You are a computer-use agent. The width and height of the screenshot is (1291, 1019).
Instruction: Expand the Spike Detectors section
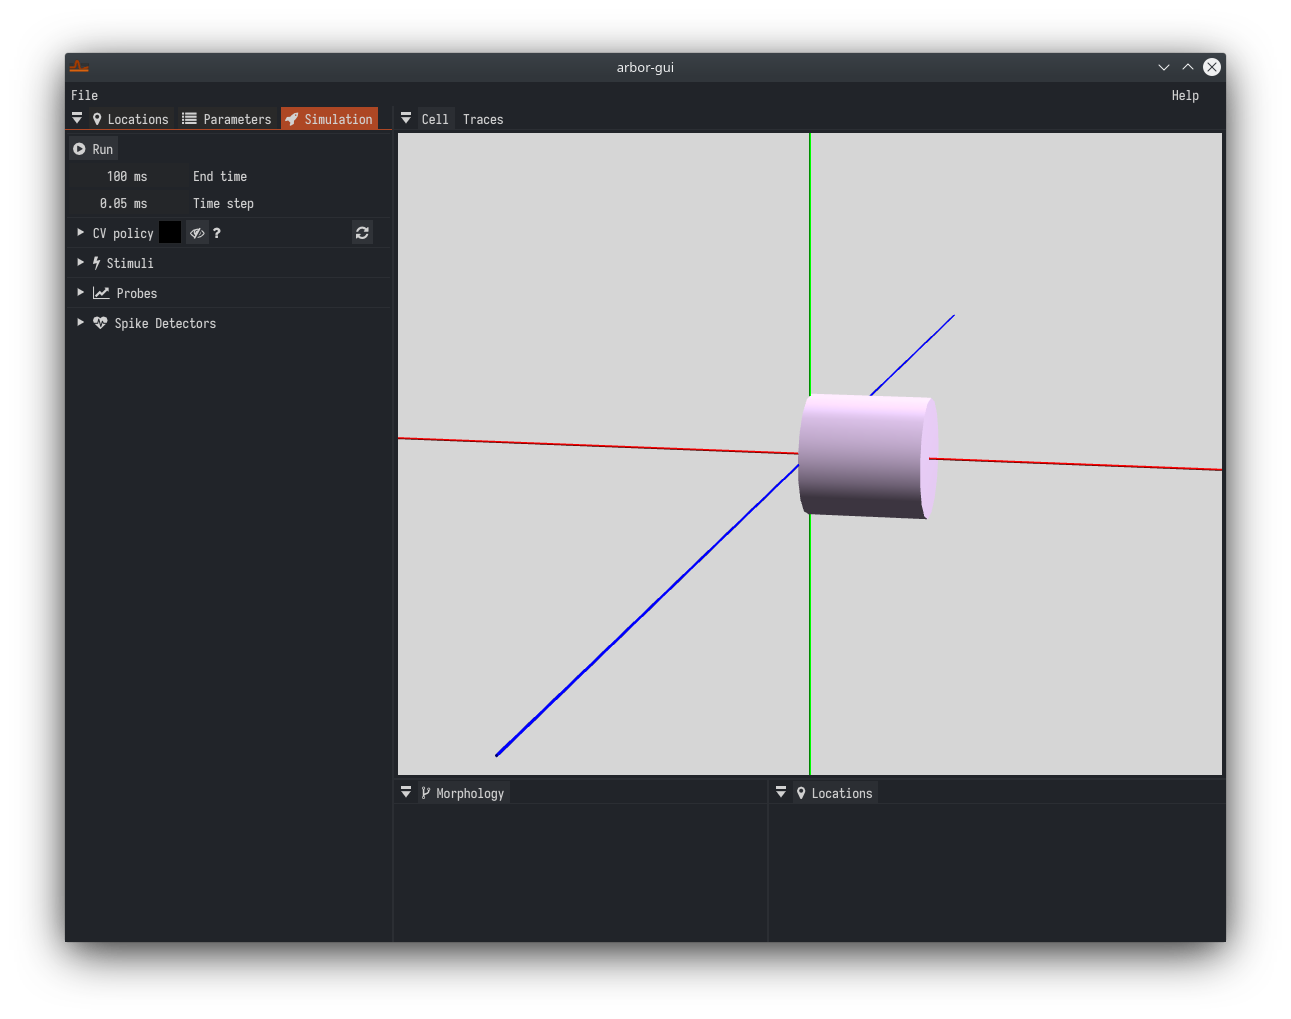pos(81,323)
